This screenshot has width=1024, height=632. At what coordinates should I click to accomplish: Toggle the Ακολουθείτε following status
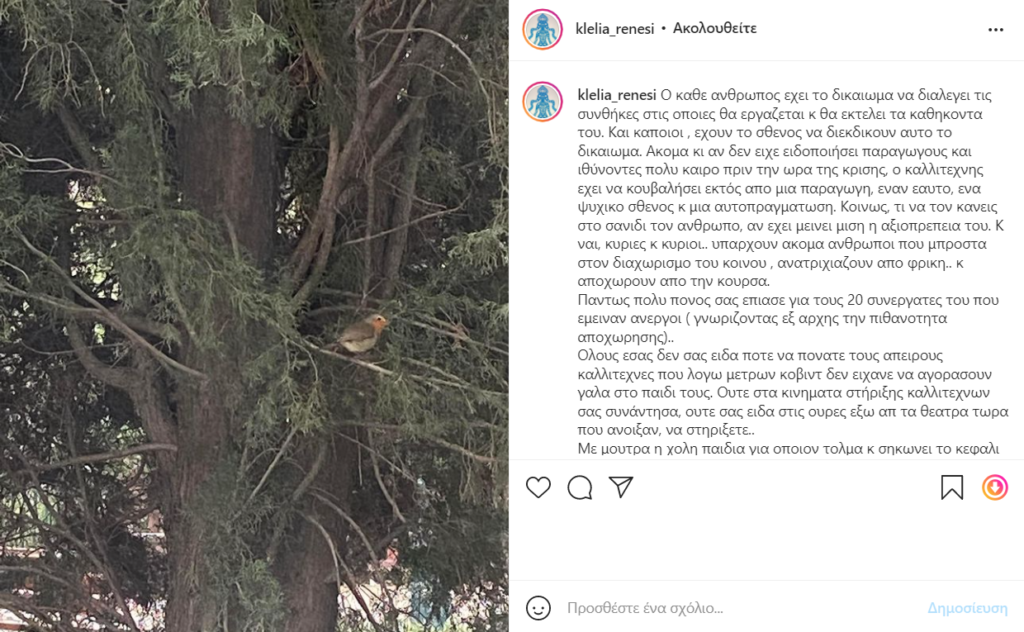[x=714, y=29]
